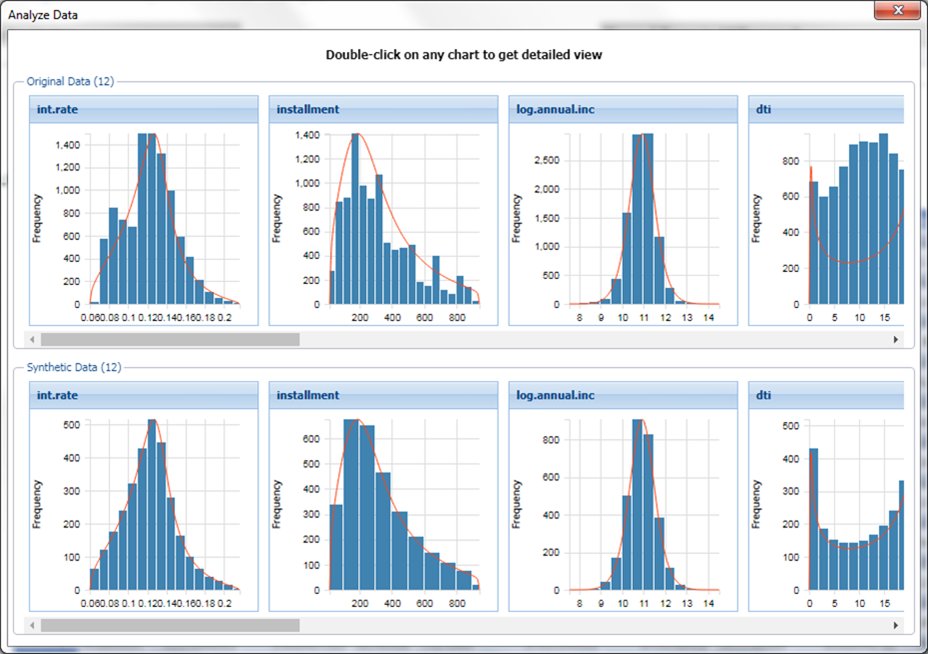Click the Original Data horizontal scrollbar thumb
928x654 pixels.
(x=170, y=340)
